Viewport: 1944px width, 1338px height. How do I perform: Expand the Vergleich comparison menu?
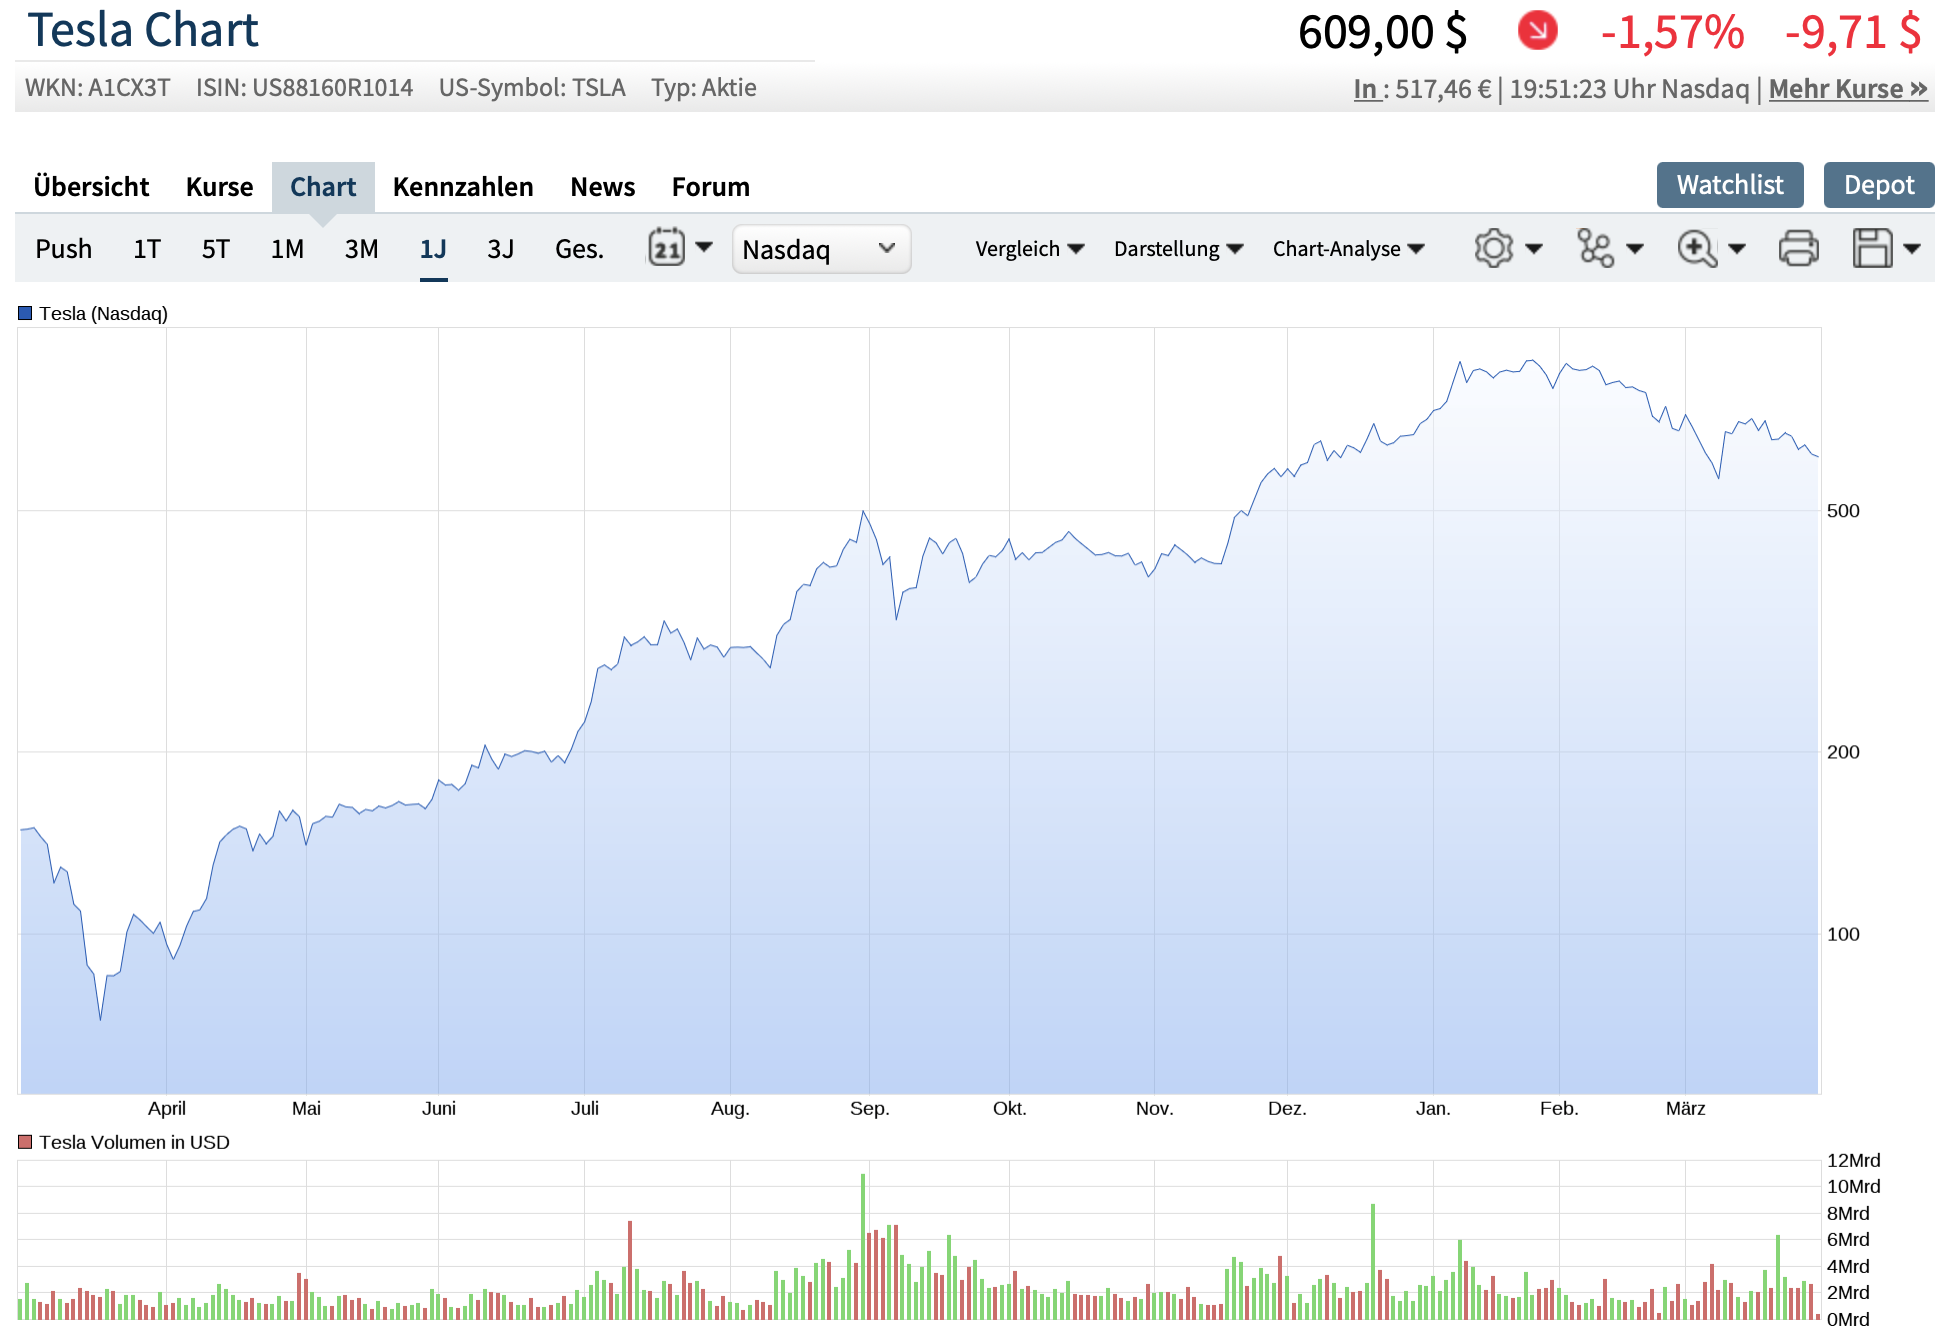(1029, 249)
